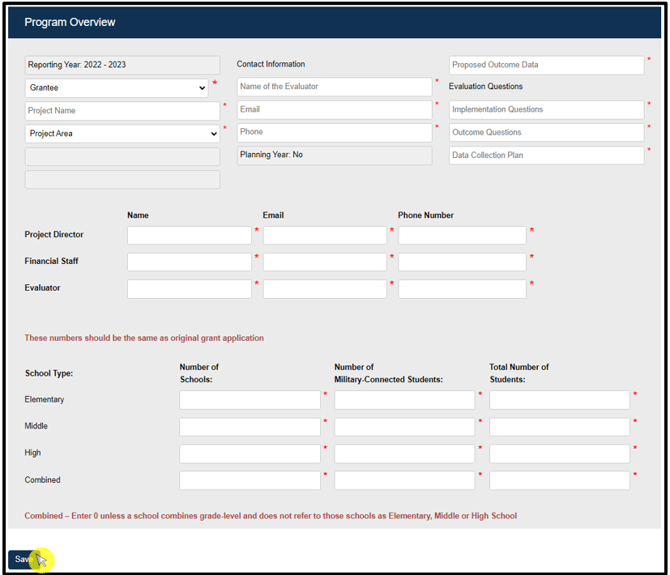Click the Proposed Outcome Data field
This screenshot has height=575, width=670.
click(546, 65)
